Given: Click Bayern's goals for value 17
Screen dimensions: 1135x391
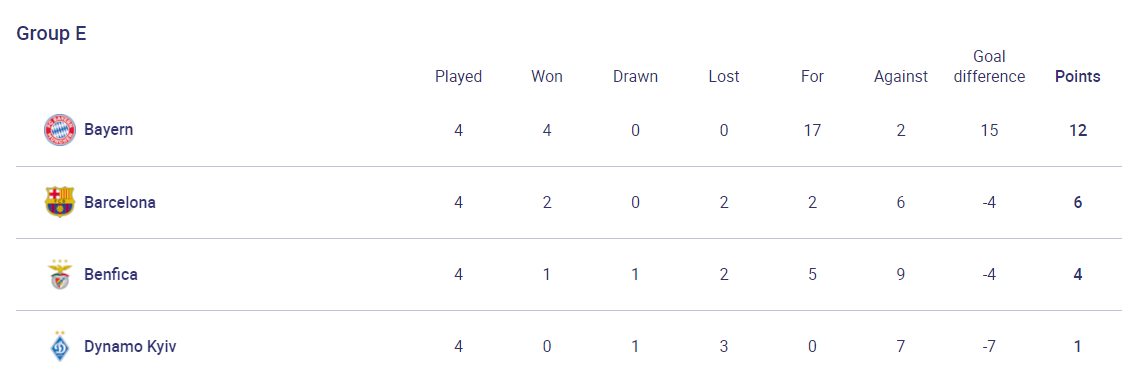Looking at the screenshot, I should pos(812,130).
